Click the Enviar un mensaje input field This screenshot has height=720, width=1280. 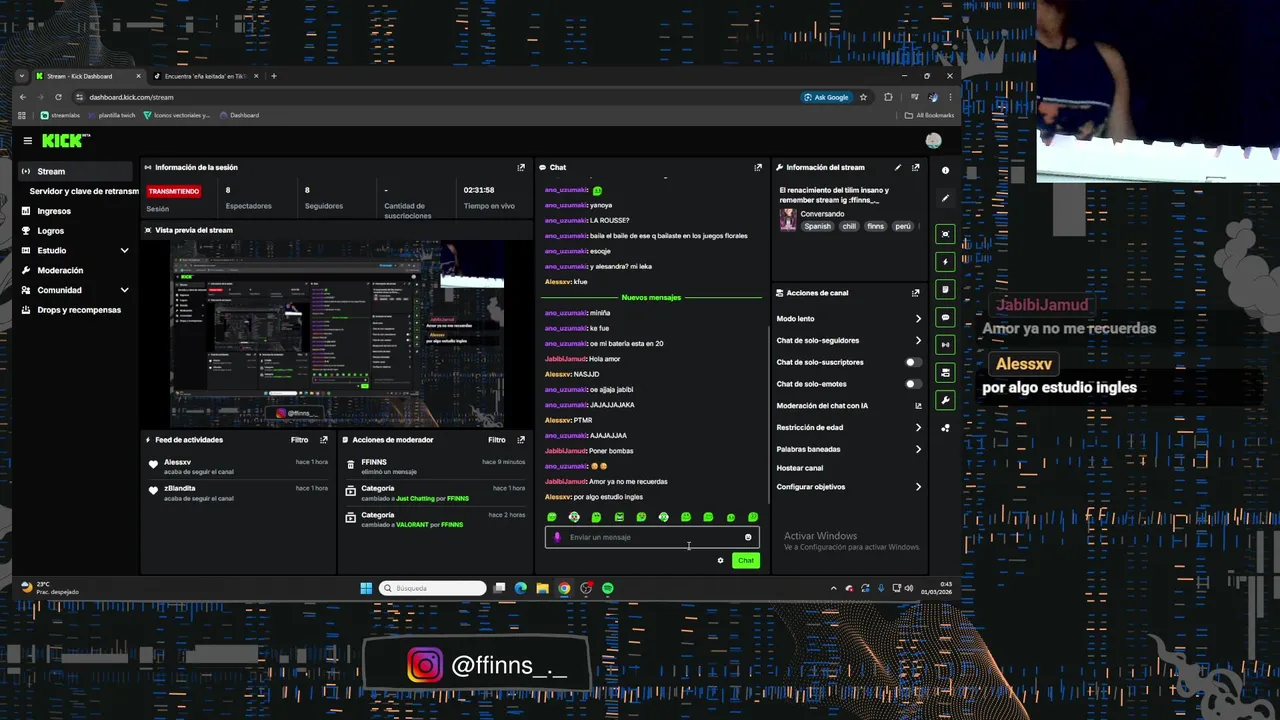tap(652, 537)
